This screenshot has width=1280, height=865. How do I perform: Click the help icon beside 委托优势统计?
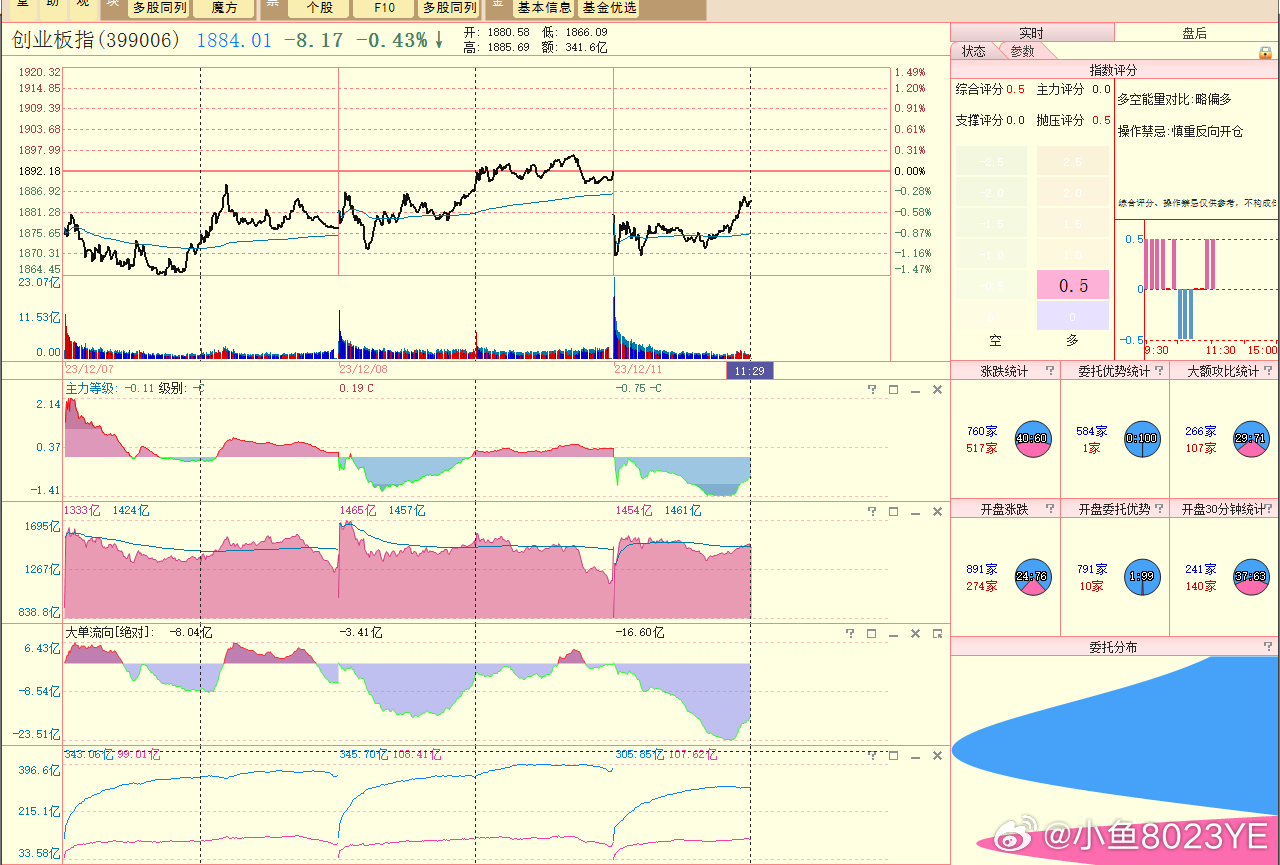[1159, 371]
